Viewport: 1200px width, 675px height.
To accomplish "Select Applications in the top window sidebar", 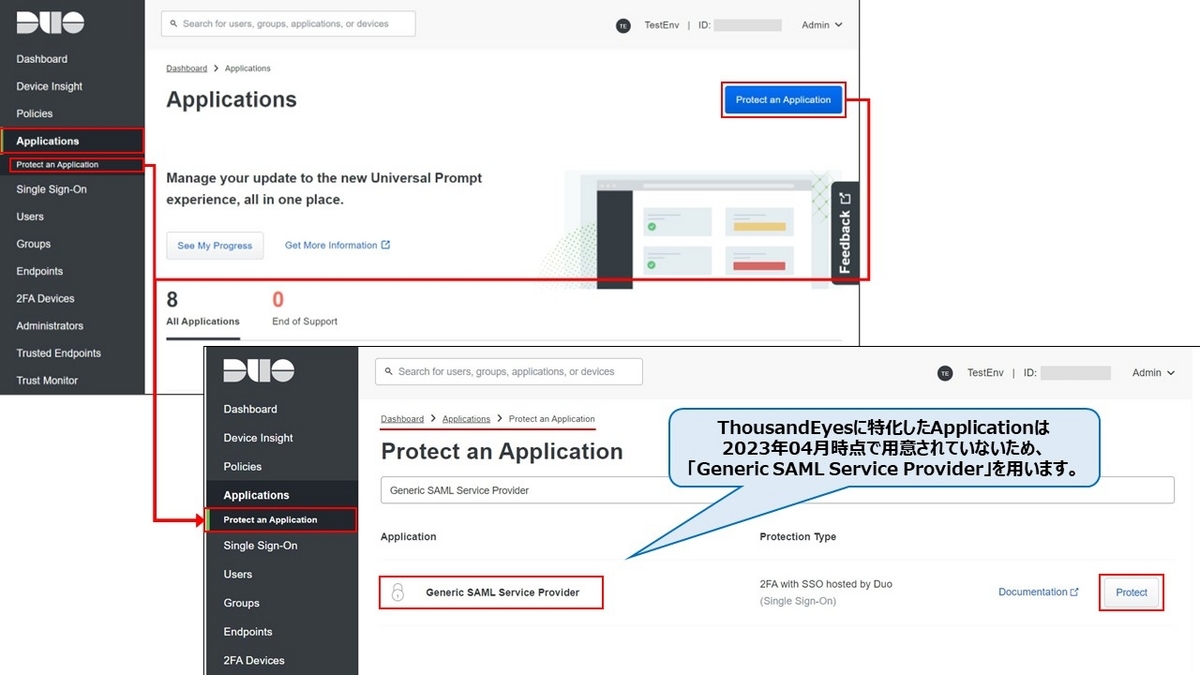I will 47,141.
